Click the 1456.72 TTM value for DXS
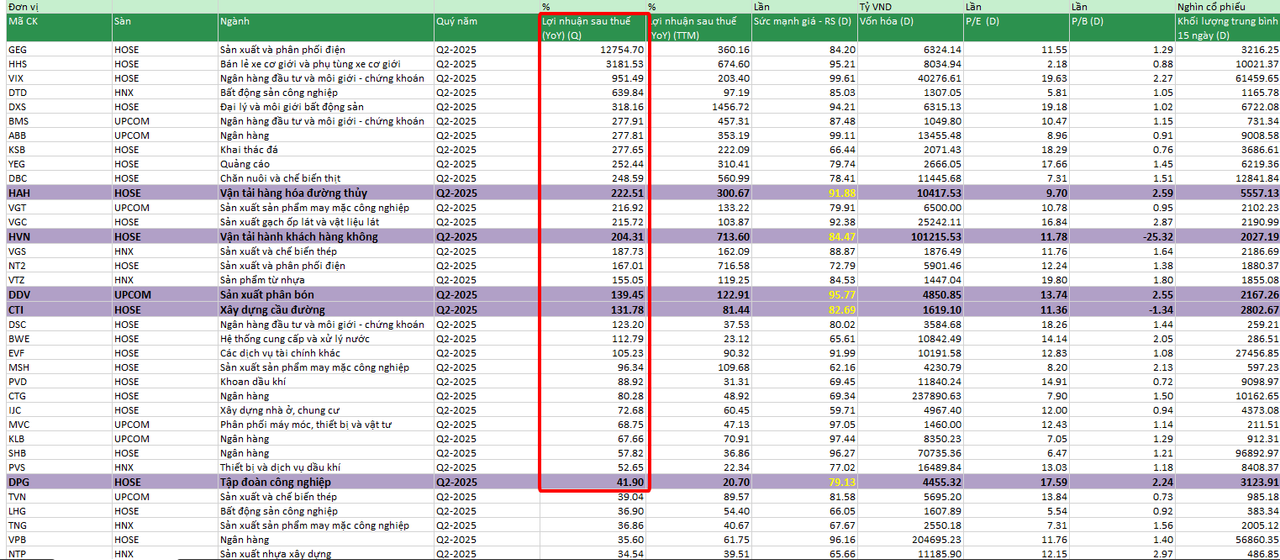This screenshot has width=1280, height=560. pos(730,106)
